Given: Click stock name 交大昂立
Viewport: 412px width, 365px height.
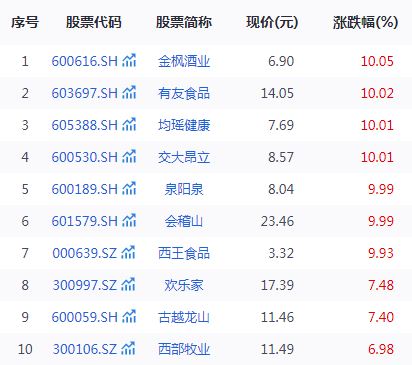Looking at the screenshot, I should coord(184,157).
